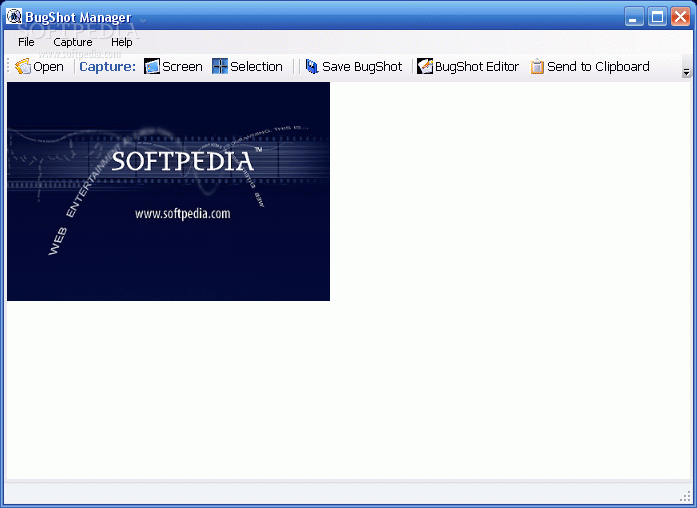Click the Selection capture icon
This screenshot has width=697, height=508.
[x=220, y=67]
